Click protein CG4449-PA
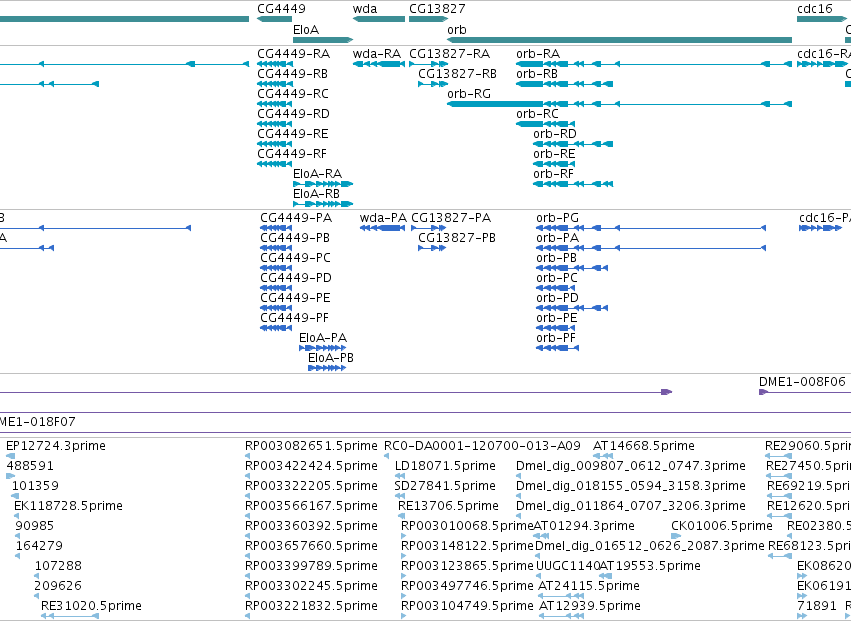This screenshot has height=621, width=851. [296, 218]
